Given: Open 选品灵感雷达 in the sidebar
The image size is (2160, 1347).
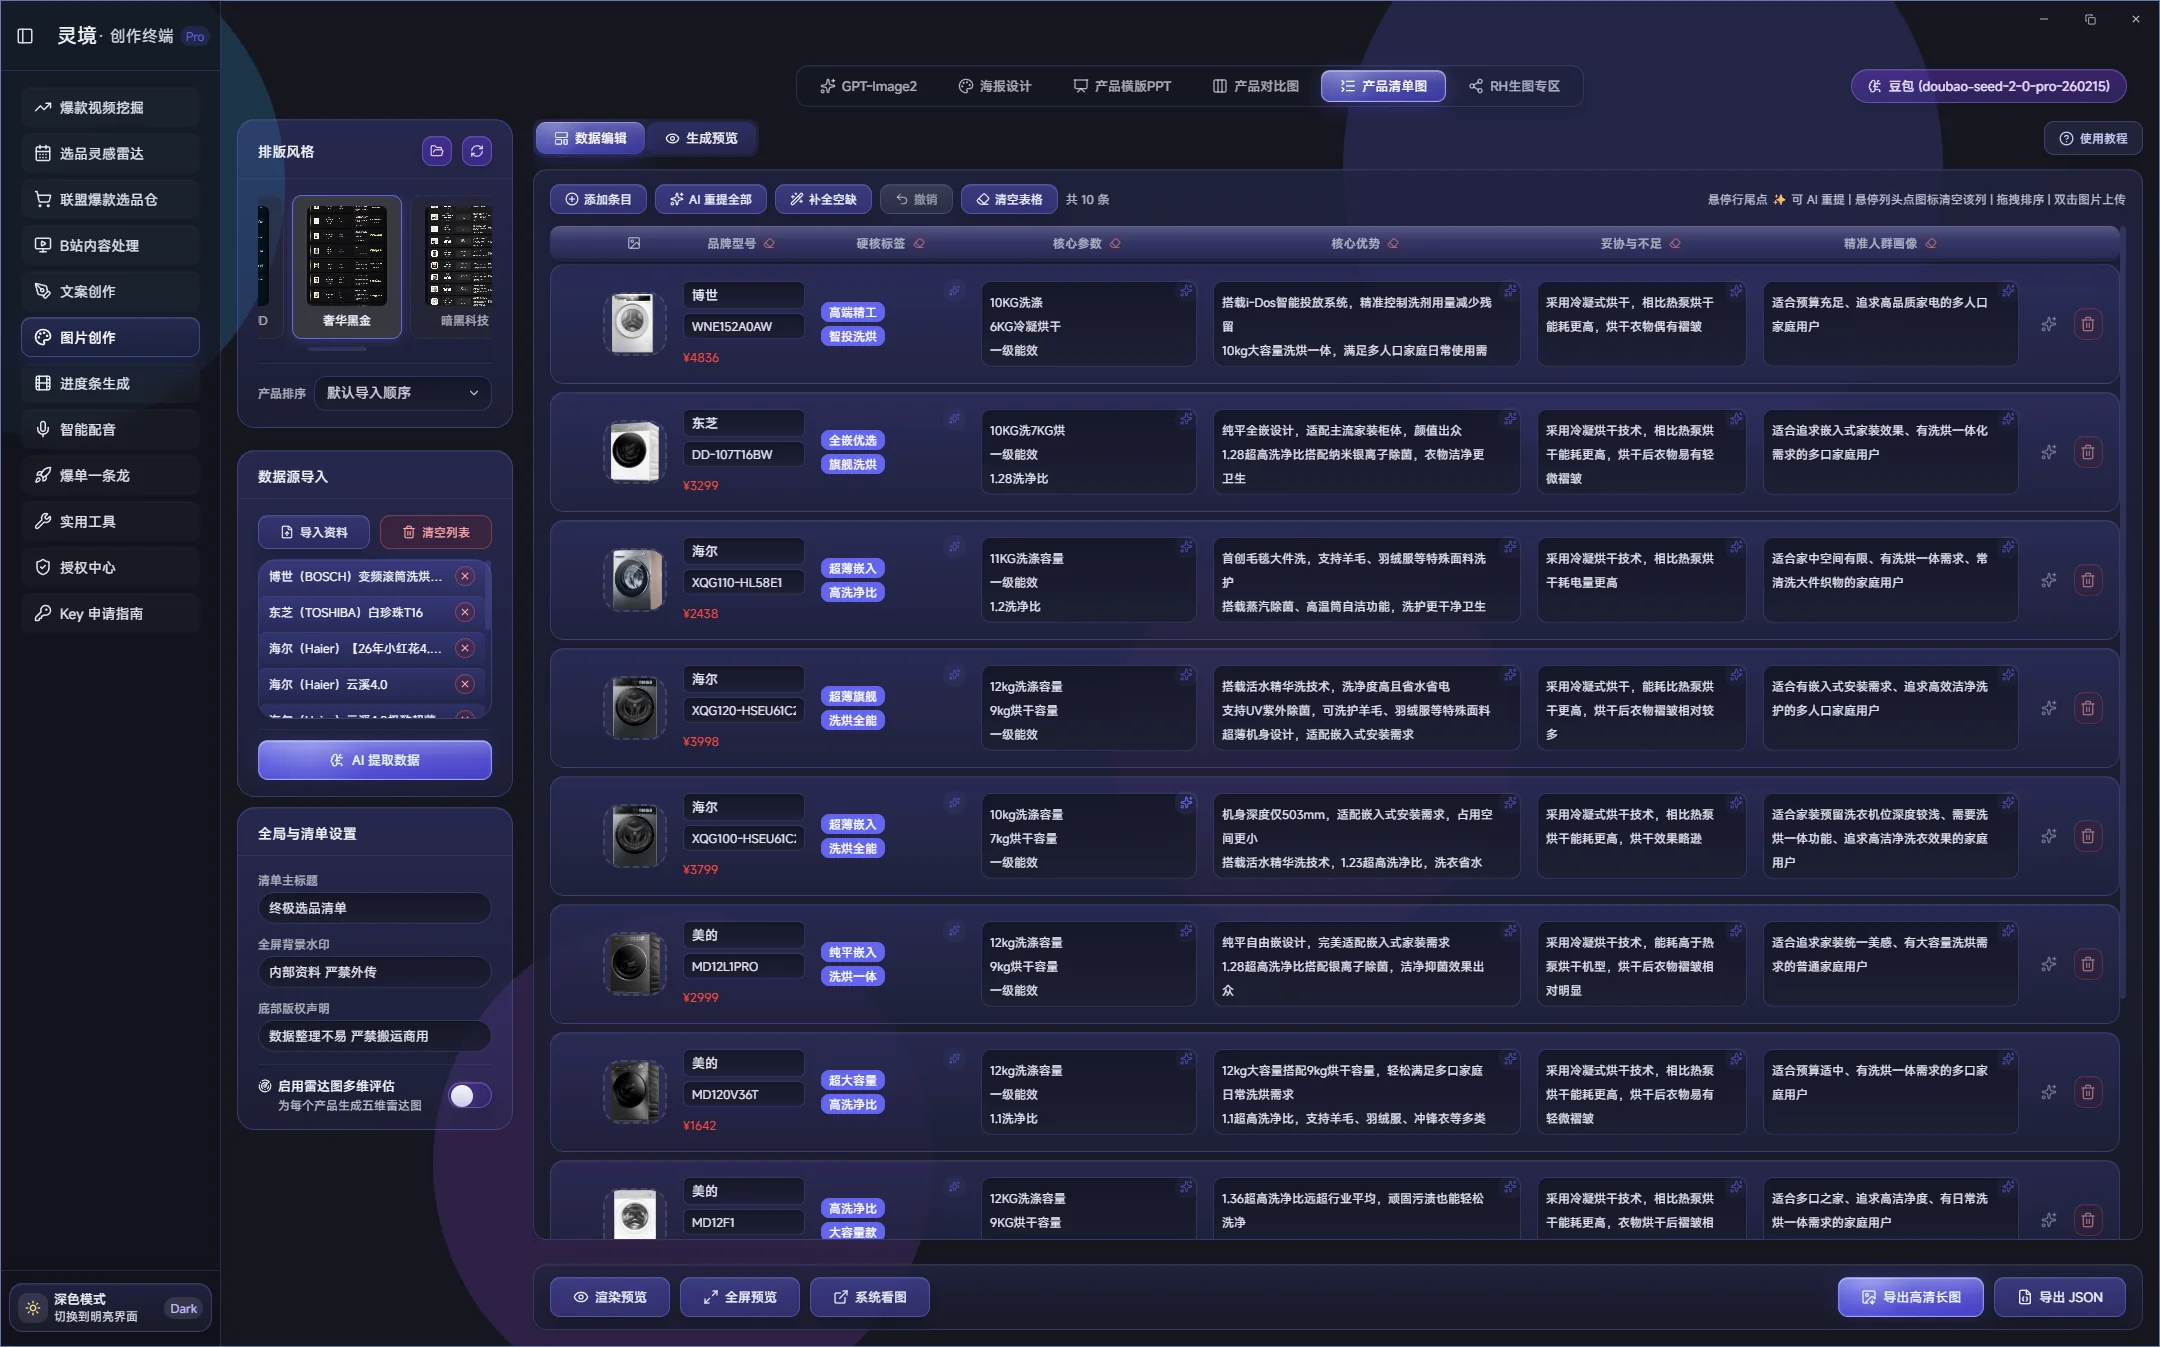Looking at the screenshot, I should click(x=110, y=153).
